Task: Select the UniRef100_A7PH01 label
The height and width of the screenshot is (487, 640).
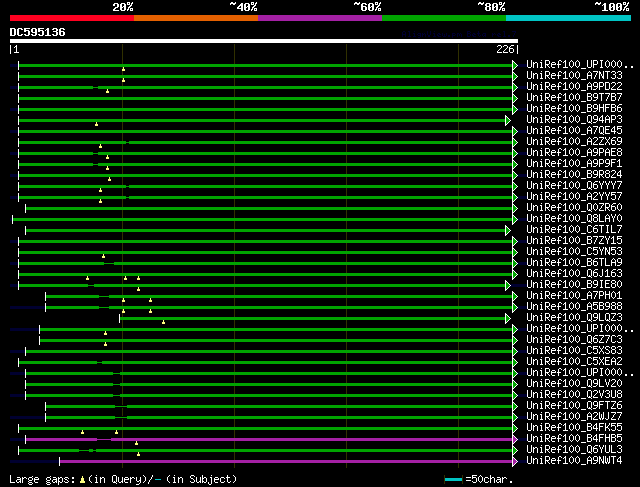Action: (x=574, y=296)
